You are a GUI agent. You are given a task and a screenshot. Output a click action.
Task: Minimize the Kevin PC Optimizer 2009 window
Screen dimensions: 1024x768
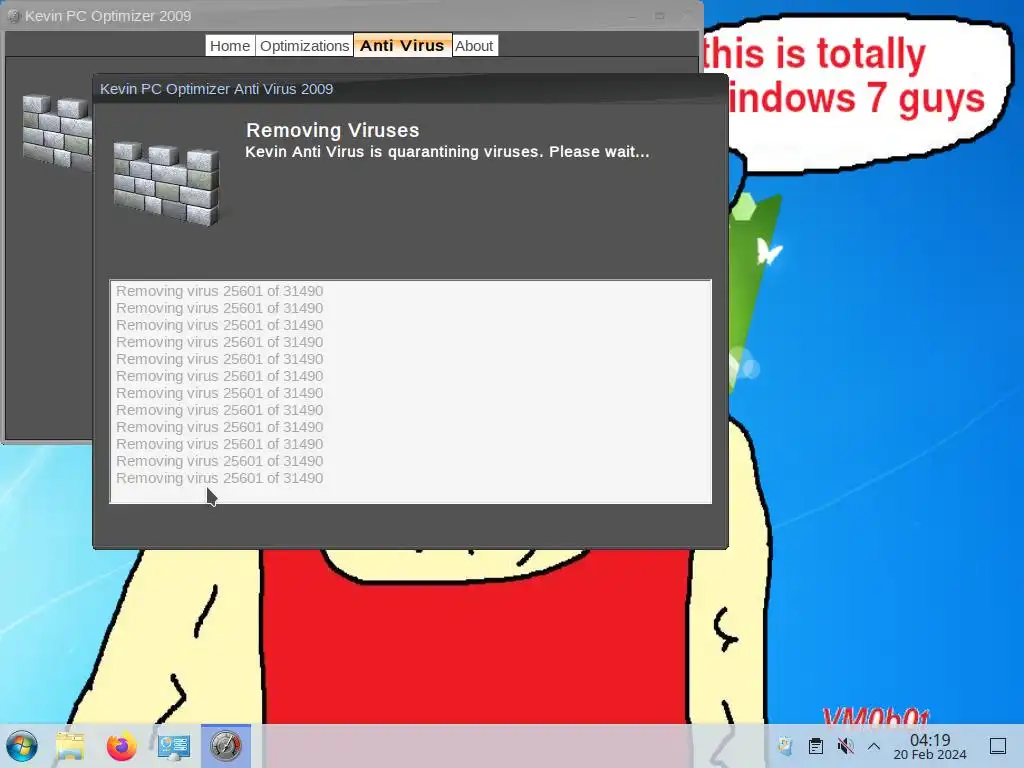pyautogui.click(x=632, y=16)
